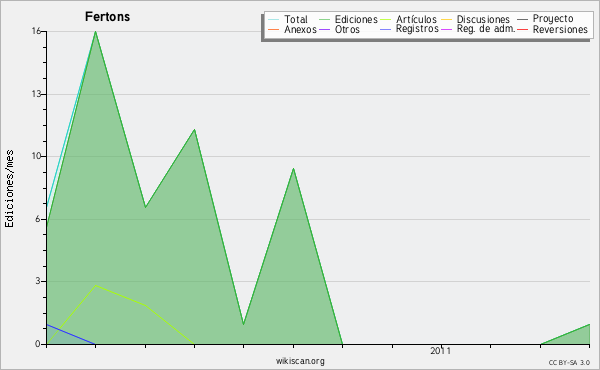600x370 pixels.
Task: Select the Reg. de adm. legend label
Action: [x=486, y=29]
